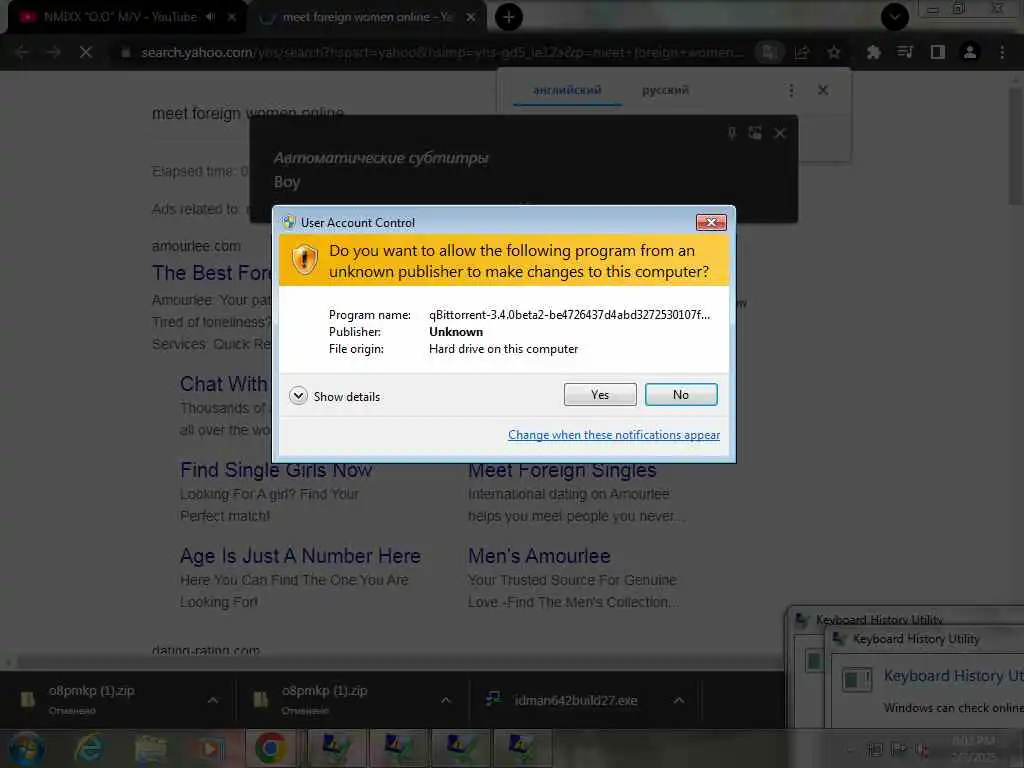Image resolution: width=1024 pixels, height=768 pixels.
Task: Expand options for second o8pmkp zip download
Action: (x=446, y=700)
